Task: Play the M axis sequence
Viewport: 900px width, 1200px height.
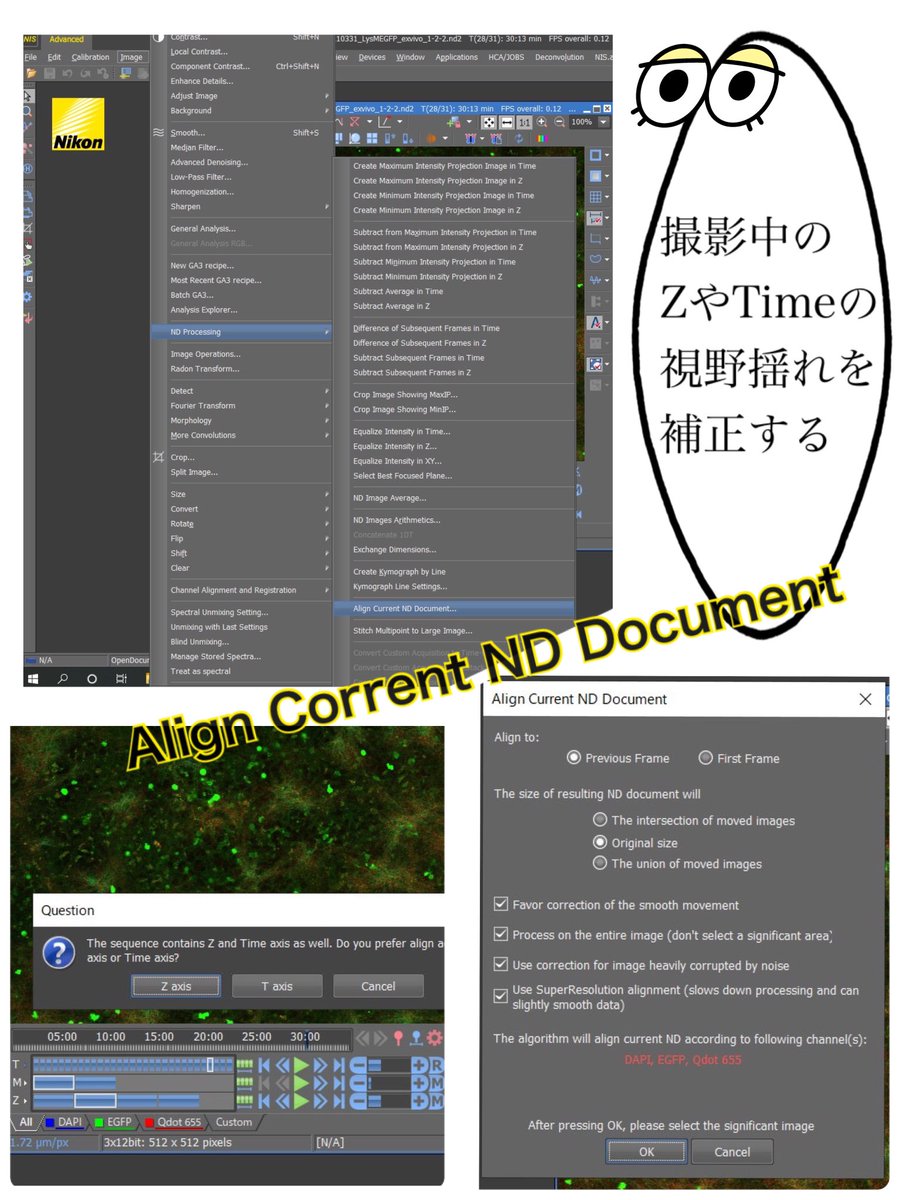Action: coord(300,1082)
